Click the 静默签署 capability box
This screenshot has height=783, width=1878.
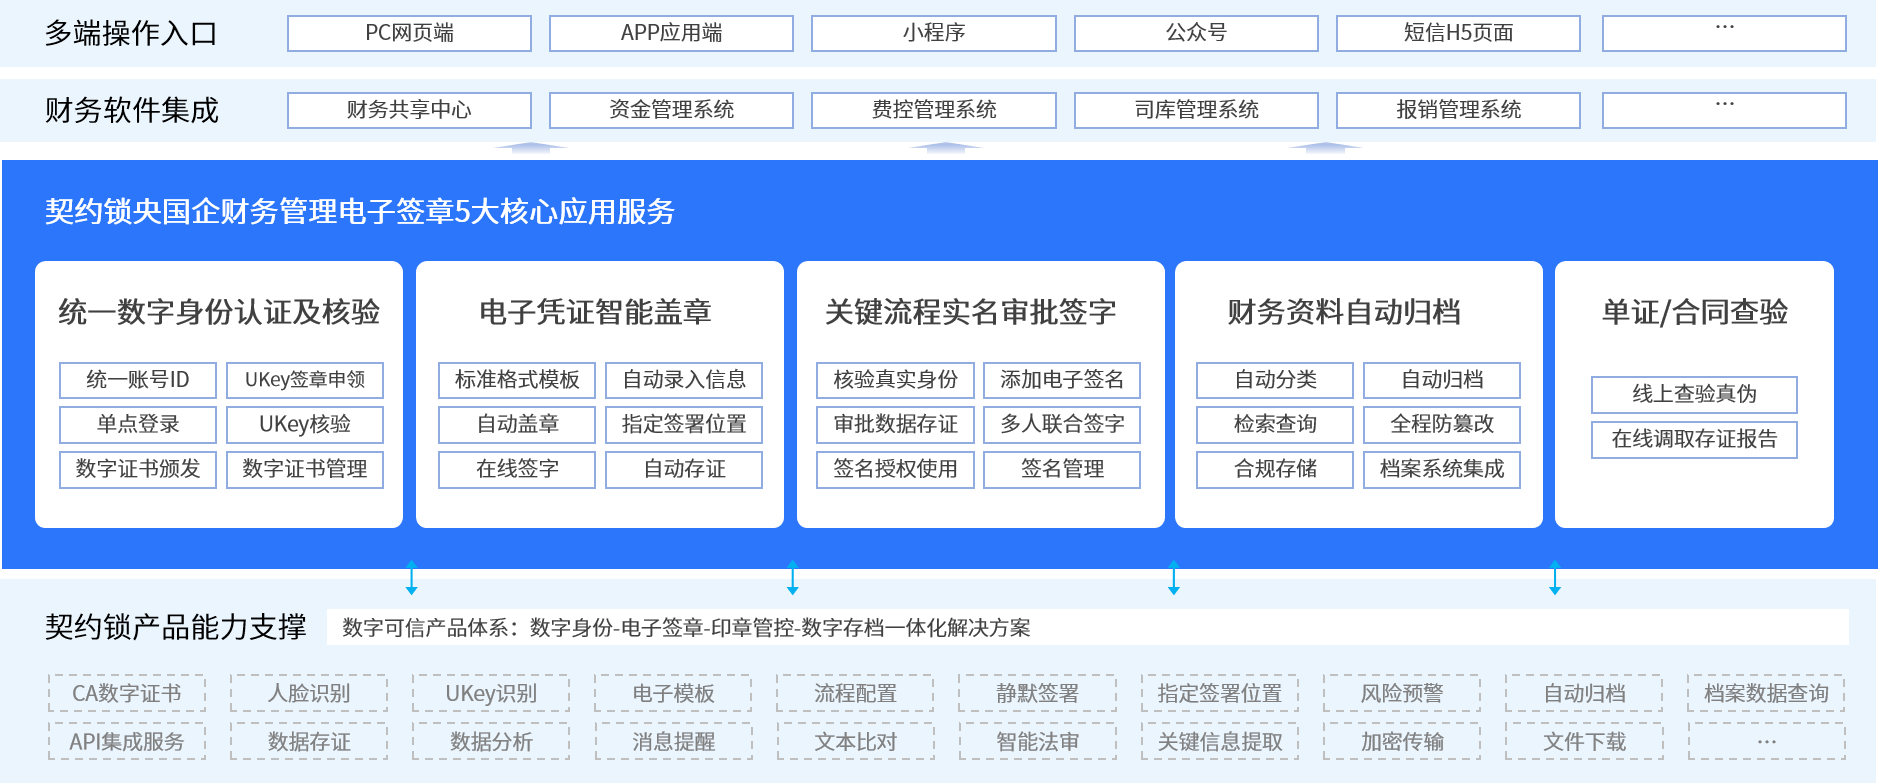(x=1037, y=693)
